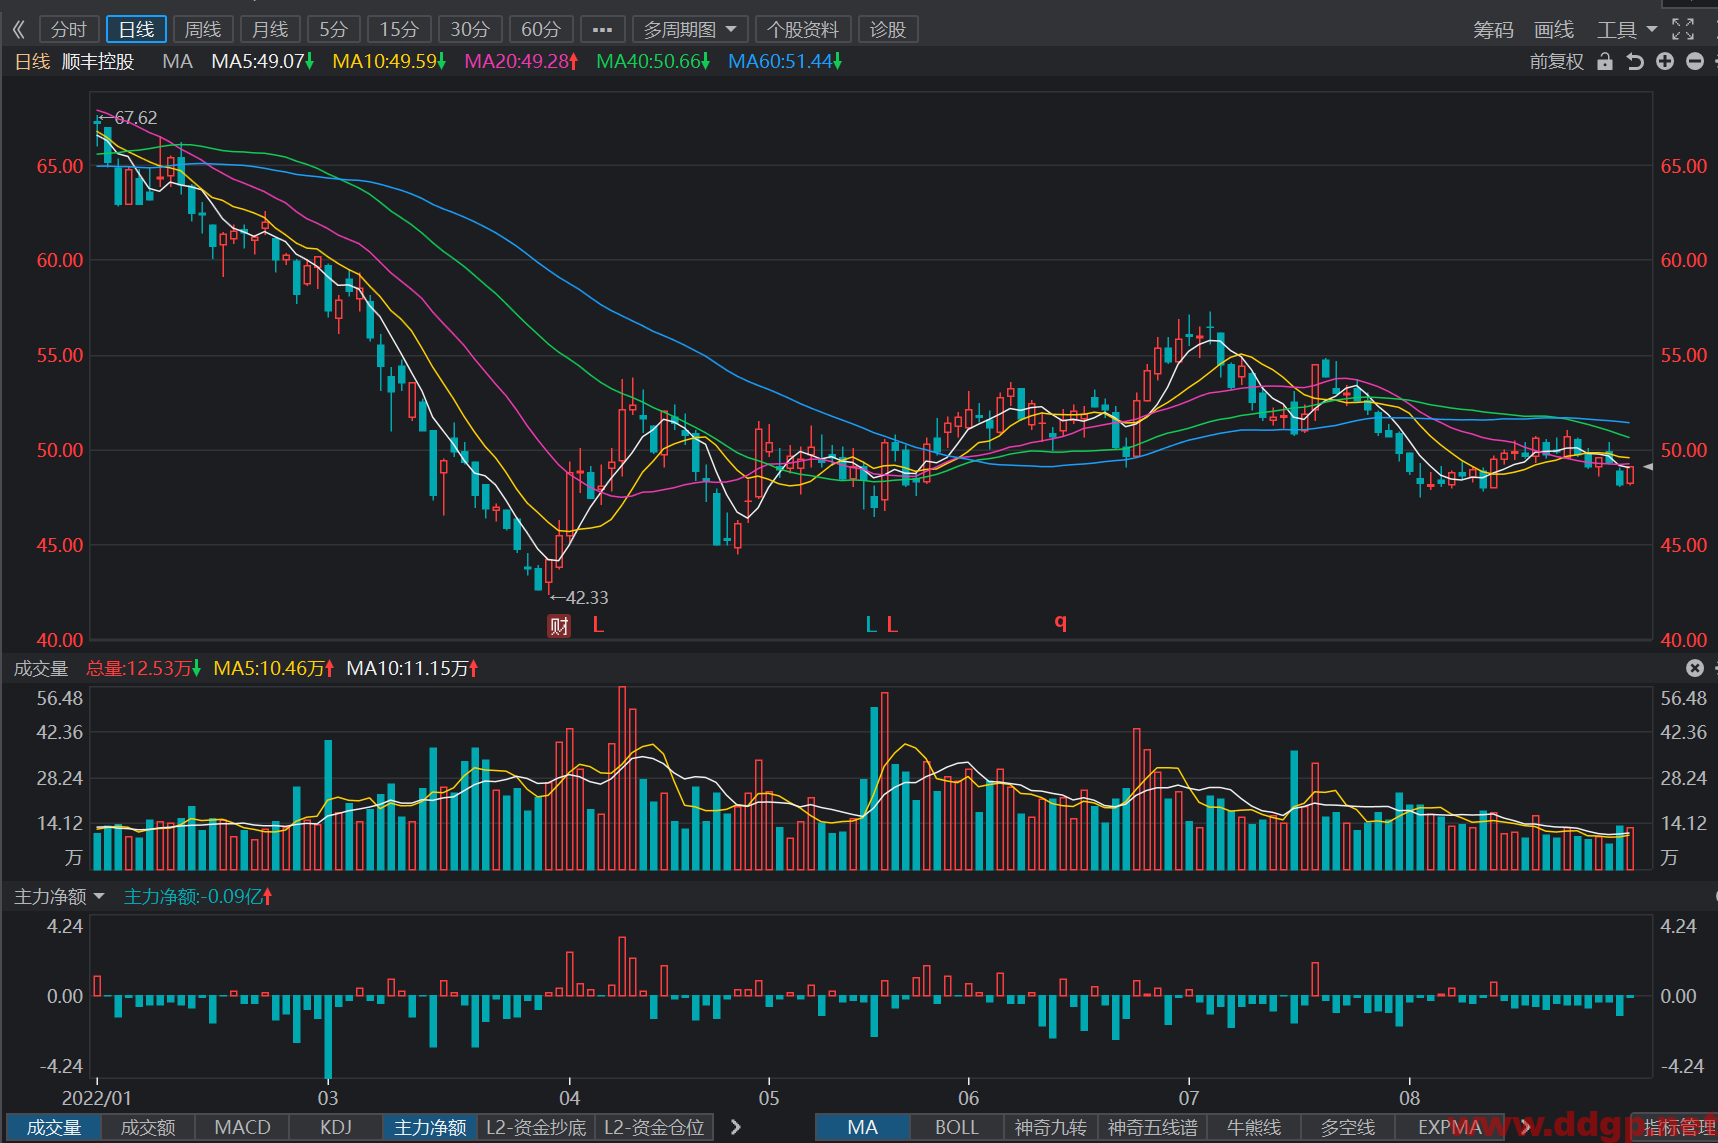Show more indicator tabs with right chevron

click(736, 1127)
